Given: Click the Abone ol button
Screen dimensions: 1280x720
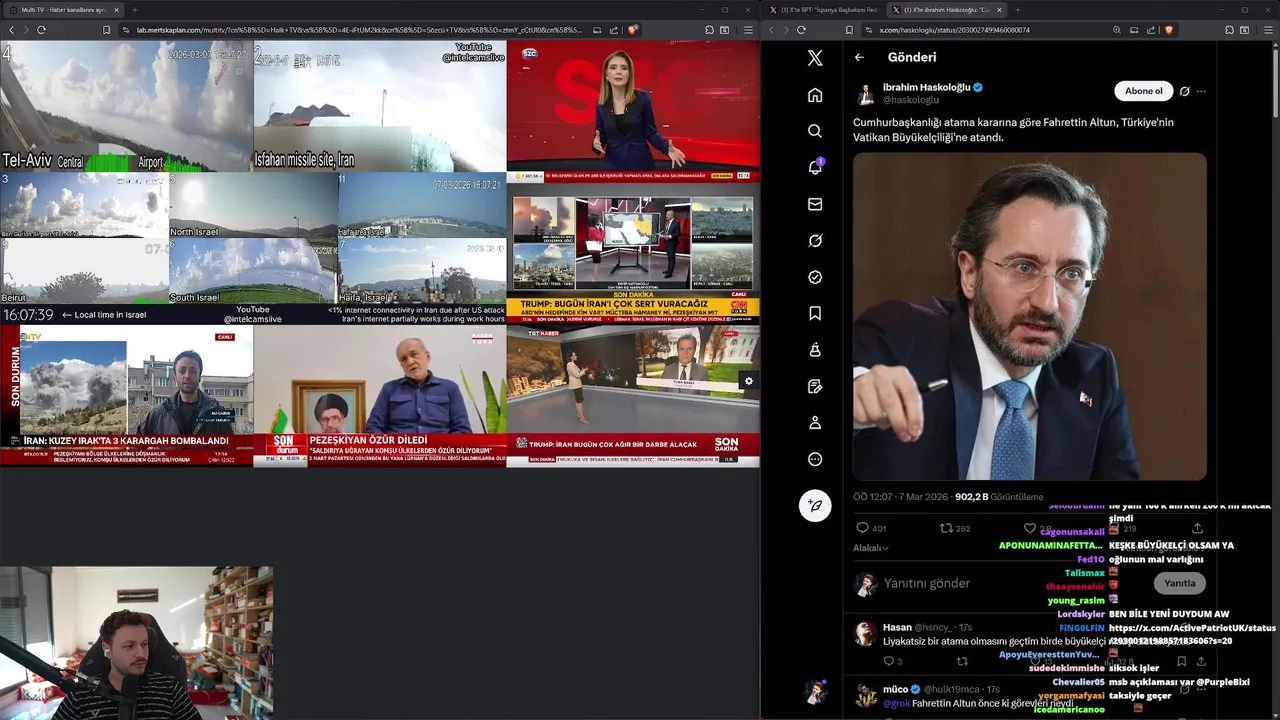Looking at the screenshot, I should 1143,91.
